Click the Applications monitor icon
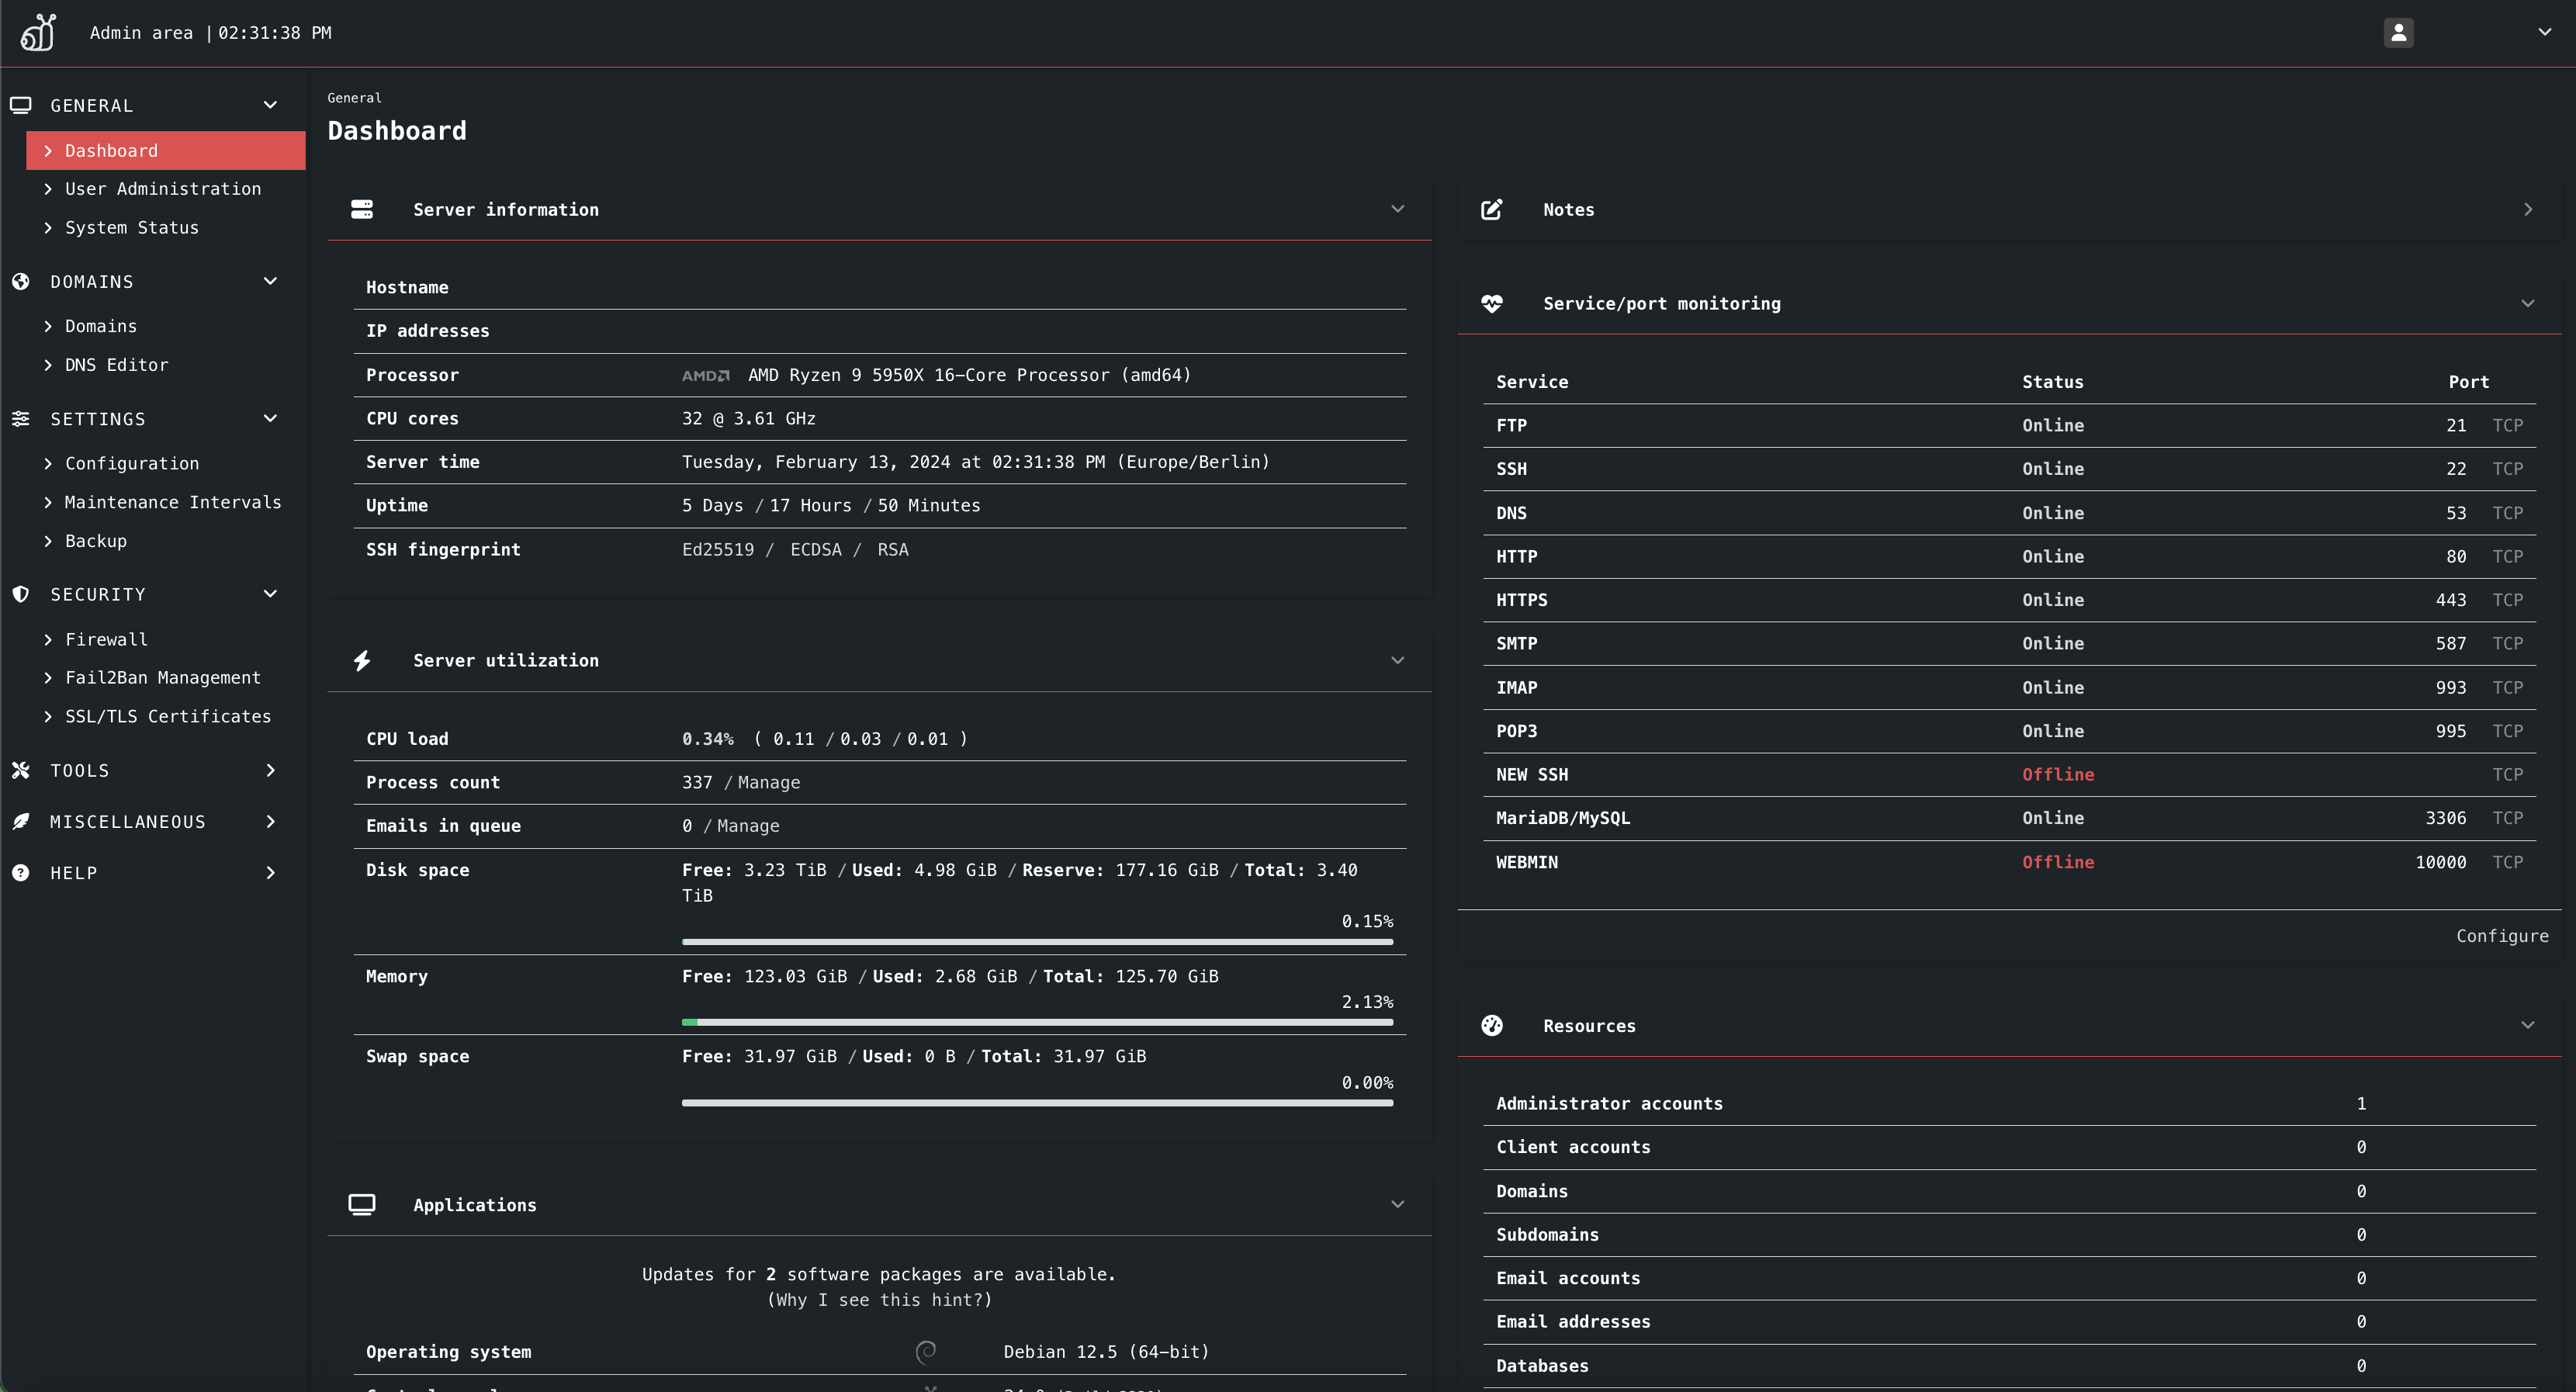Viewport: 2576px width, 1392px height. 362,1204
